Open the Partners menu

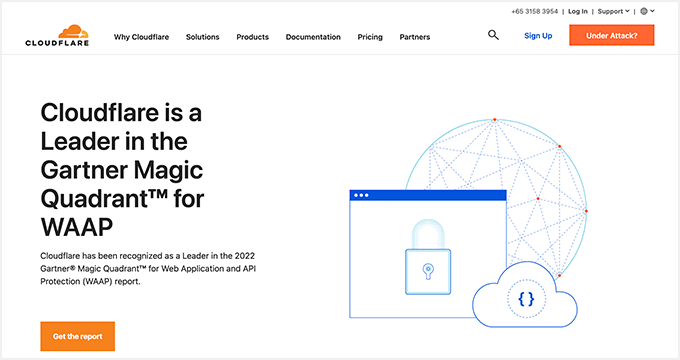click(415, 37)
